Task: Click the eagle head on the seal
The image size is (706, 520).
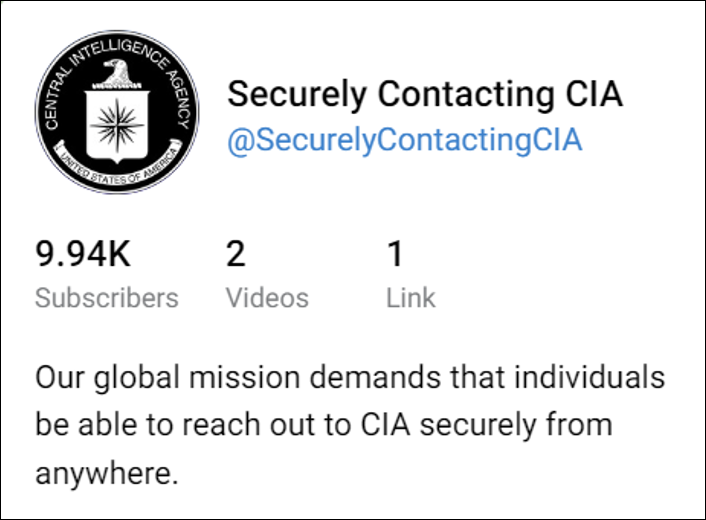Action: 118,72
